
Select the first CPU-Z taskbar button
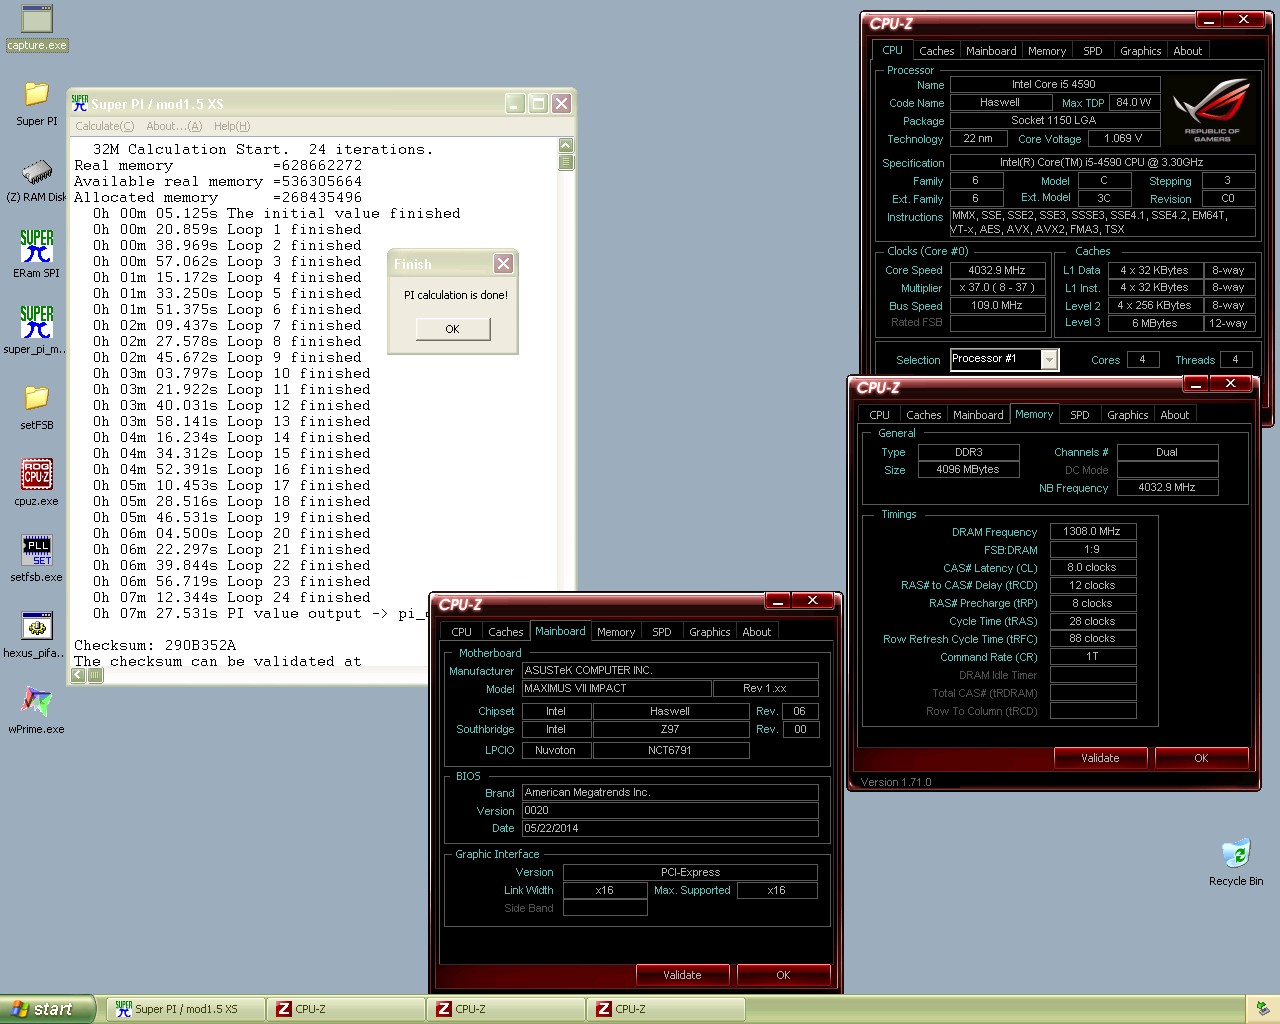click(346, 1009)
